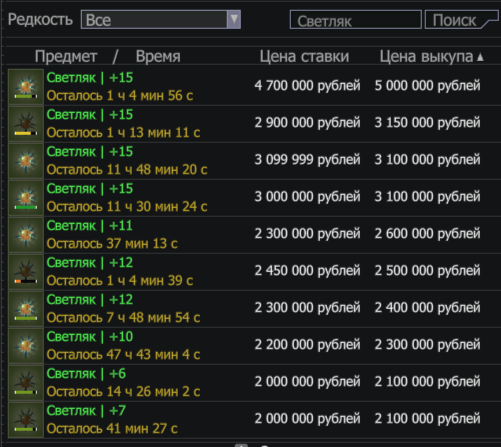Click the bid price 3 099 999 рублей

pos(307,160)
